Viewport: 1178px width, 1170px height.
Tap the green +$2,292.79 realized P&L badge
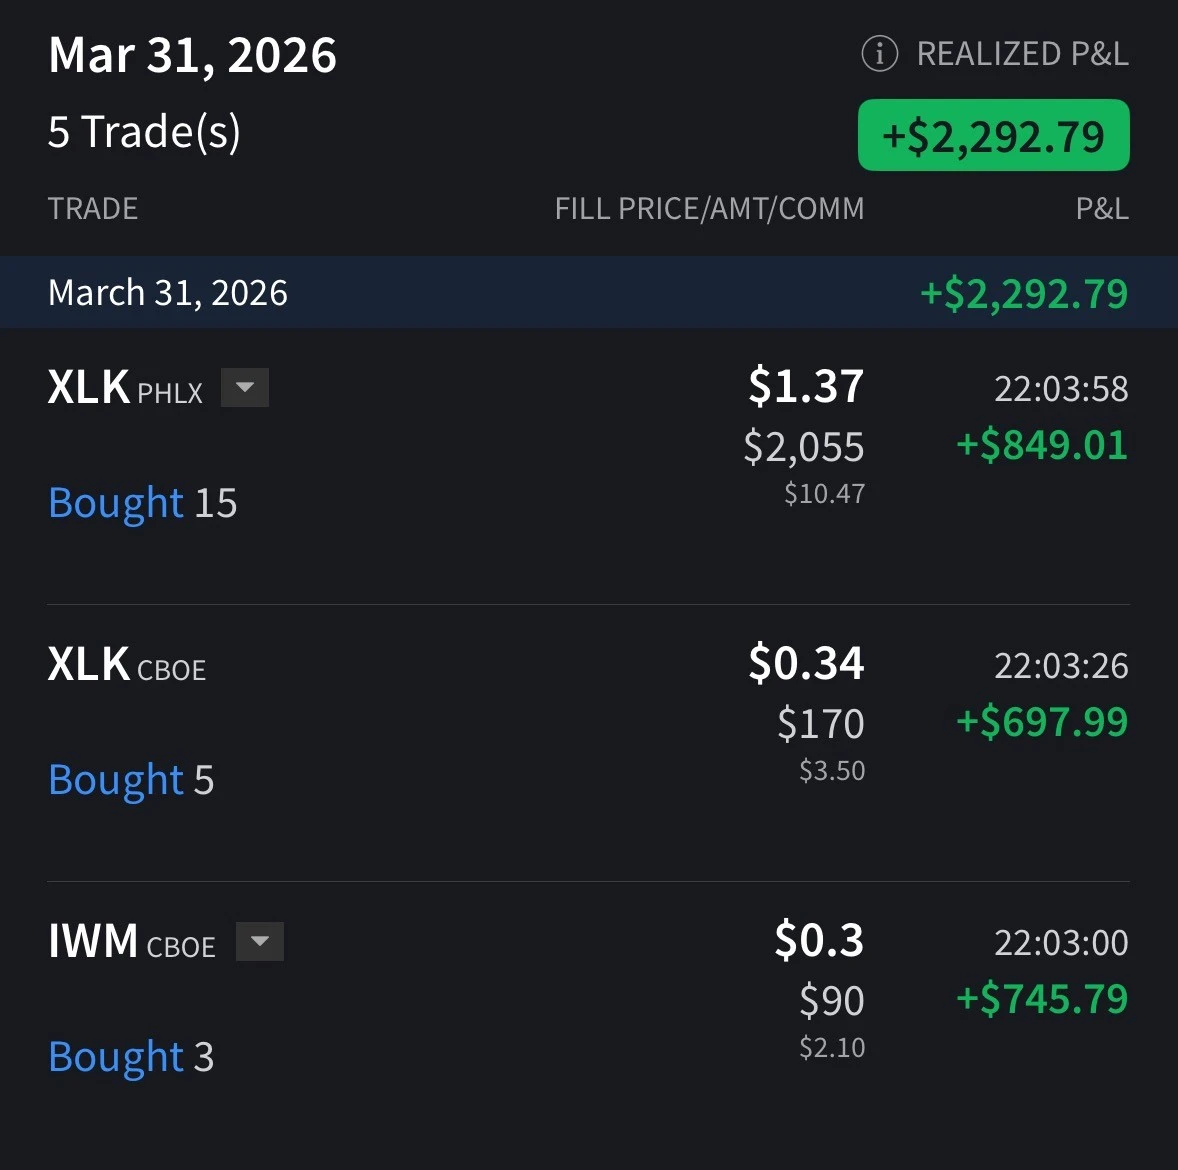point(993,136)
